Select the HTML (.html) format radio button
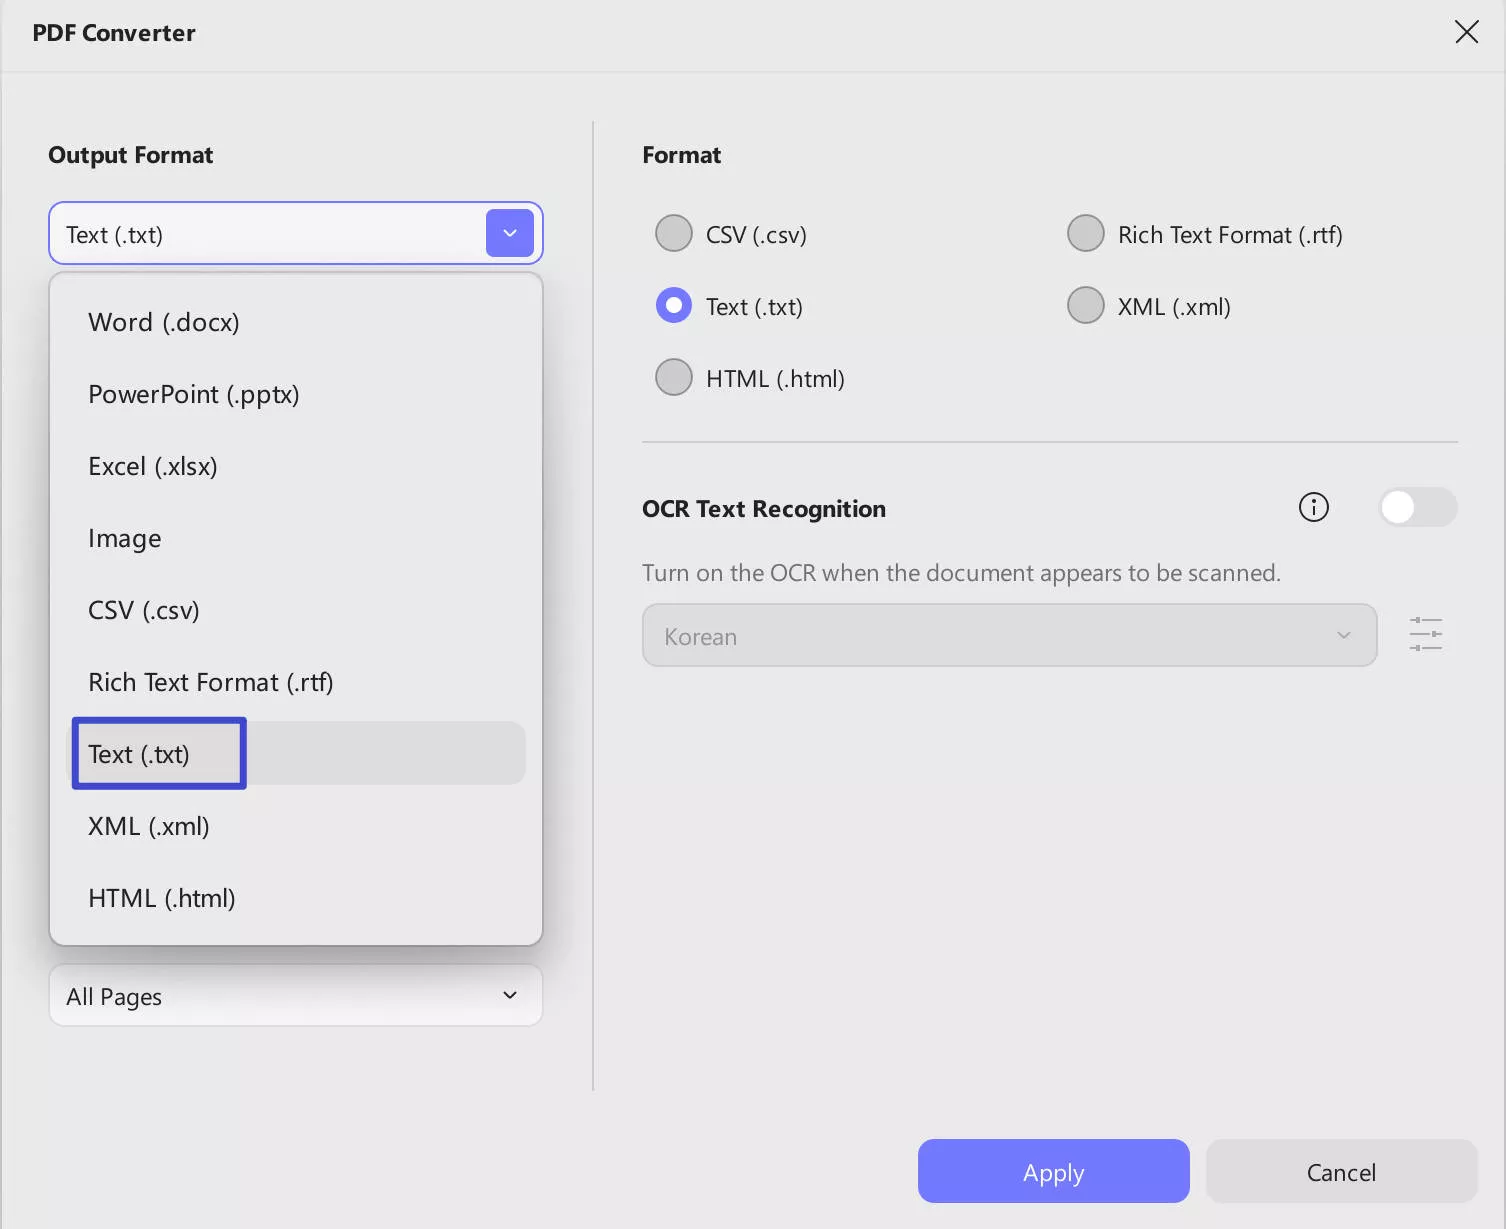The image size is (1506, 1229). 673,377
